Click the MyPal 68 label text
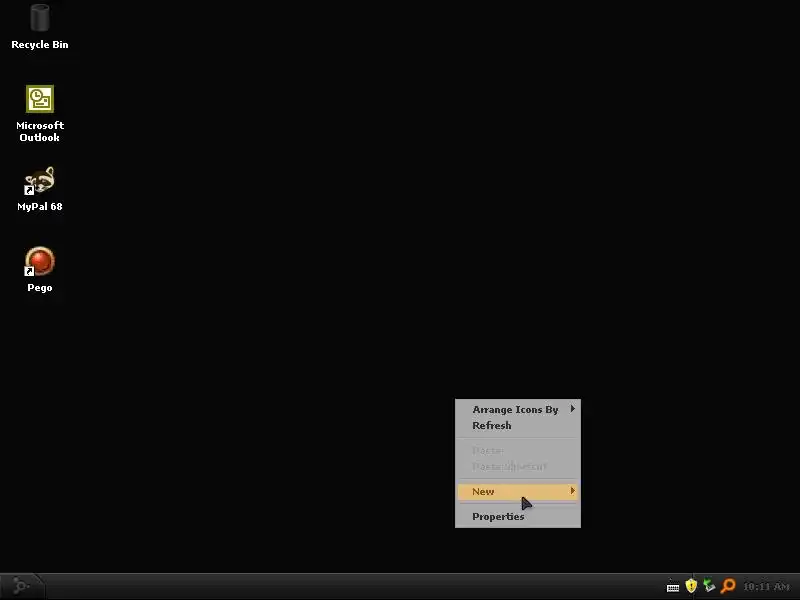 (x=40, y=207)
